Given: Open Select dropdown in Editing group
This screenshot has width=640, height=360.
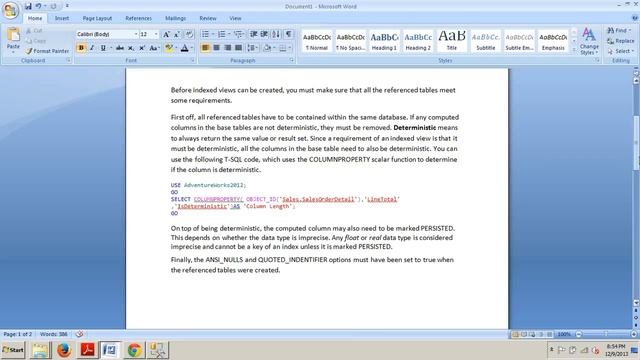Looking at the screenshot, I should click(620, 51).
